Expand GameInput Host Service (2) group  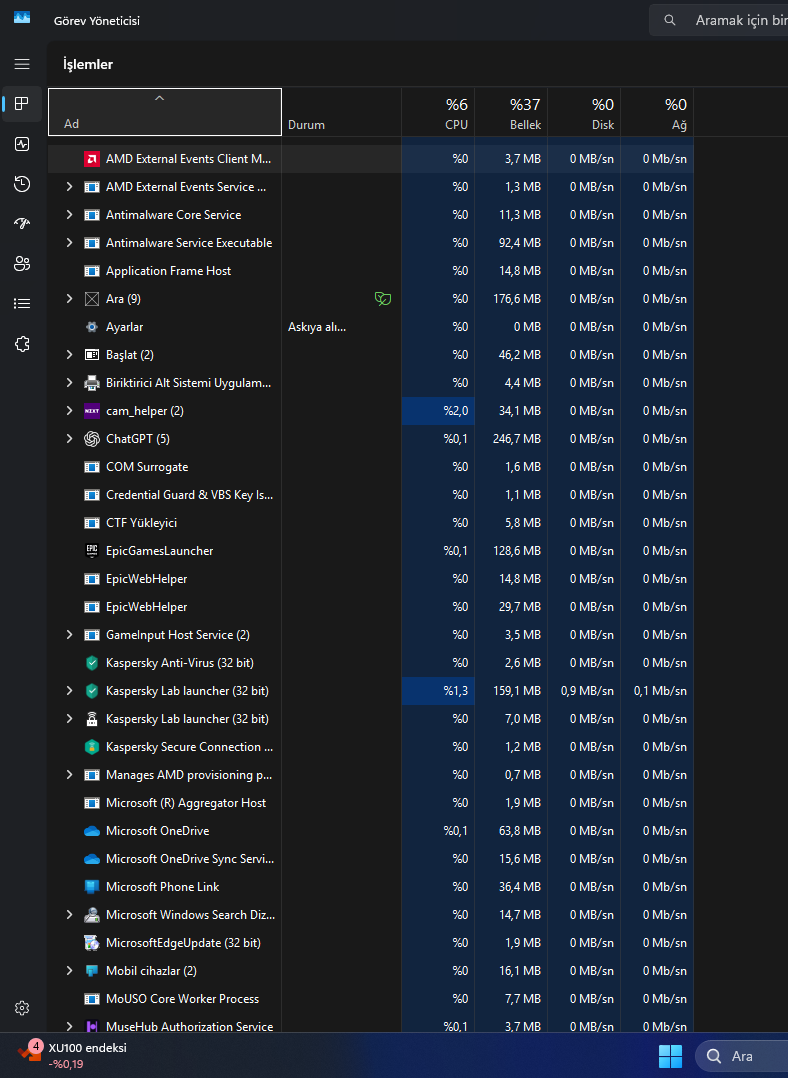[69, 635]
